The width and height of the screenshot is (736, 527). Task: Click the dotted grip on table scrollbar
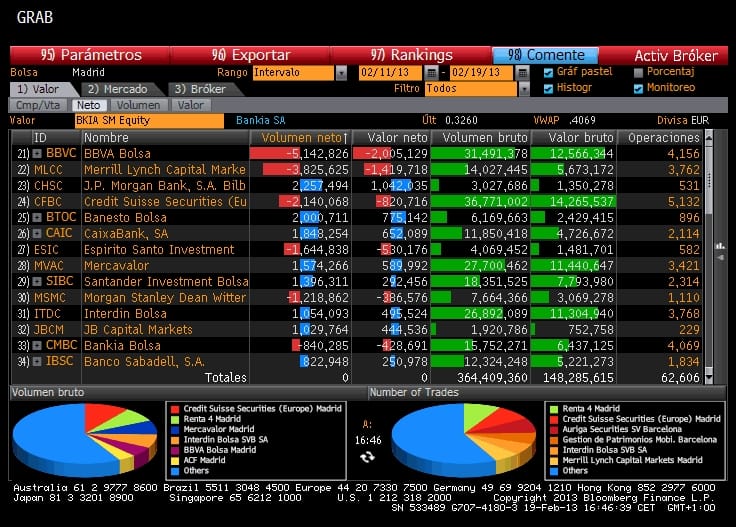pos(709,180)
